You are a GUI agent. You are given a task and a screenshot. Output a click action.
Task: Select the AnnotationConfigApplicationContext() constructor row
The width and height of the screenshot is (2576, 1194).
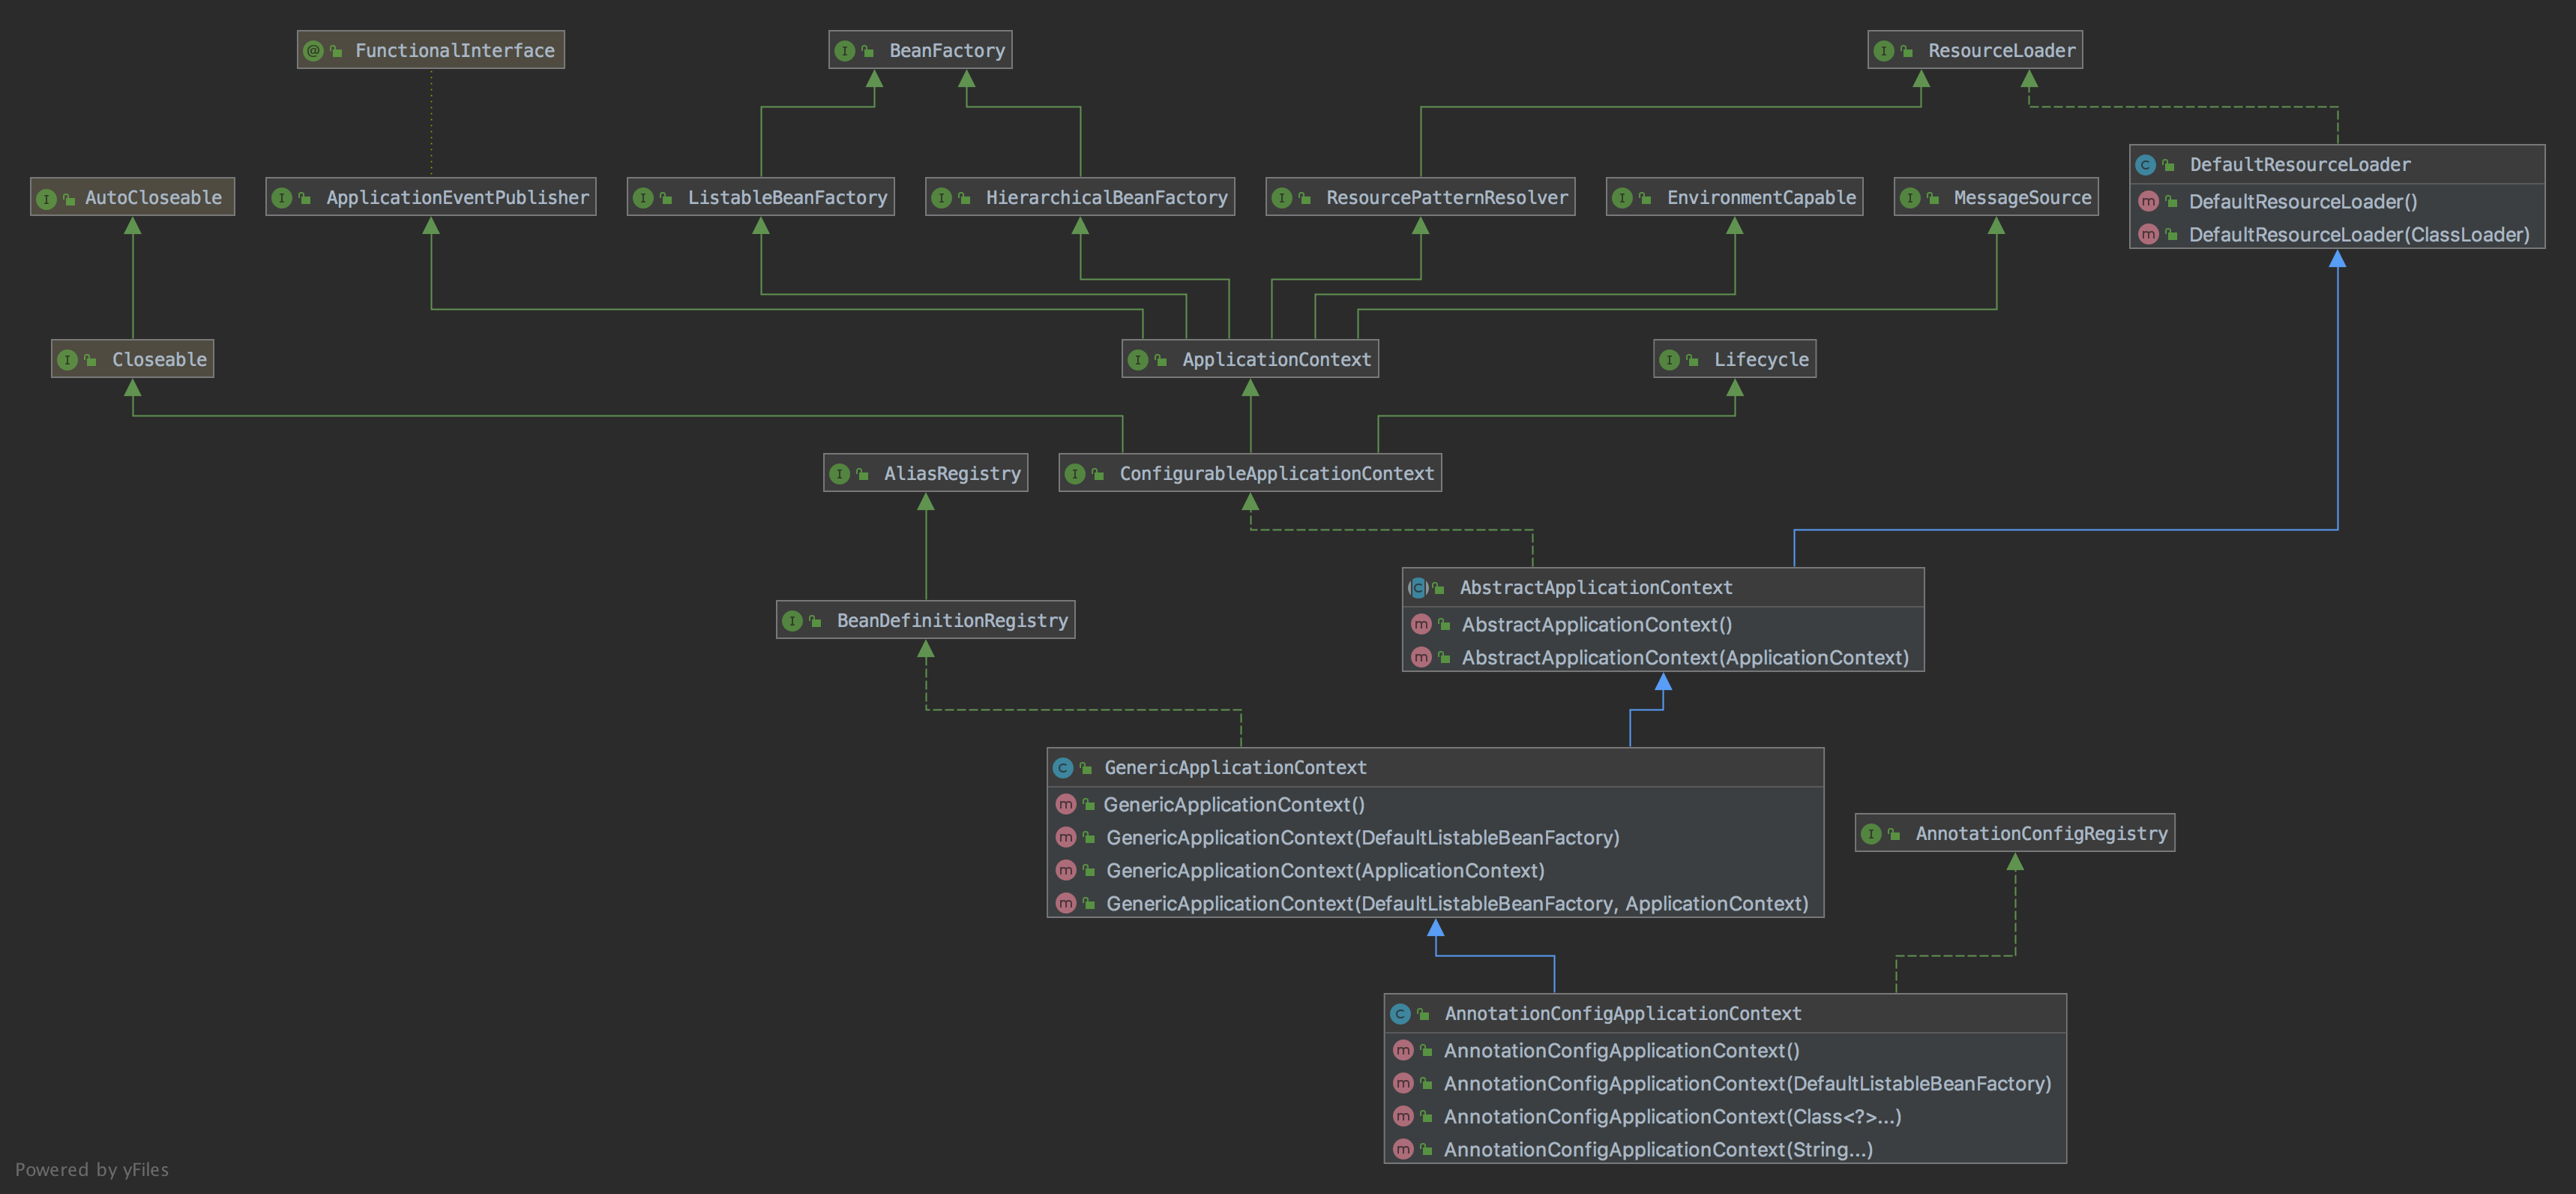pyautogui.click(x=1725, y=1051)
